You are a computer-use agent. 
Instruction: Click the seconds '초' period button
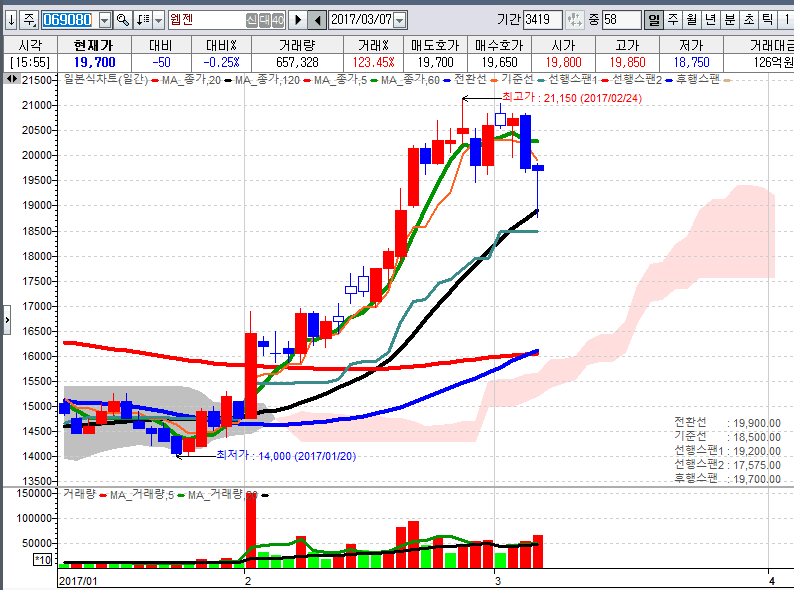pyautogui.click(x=748, y=19)
